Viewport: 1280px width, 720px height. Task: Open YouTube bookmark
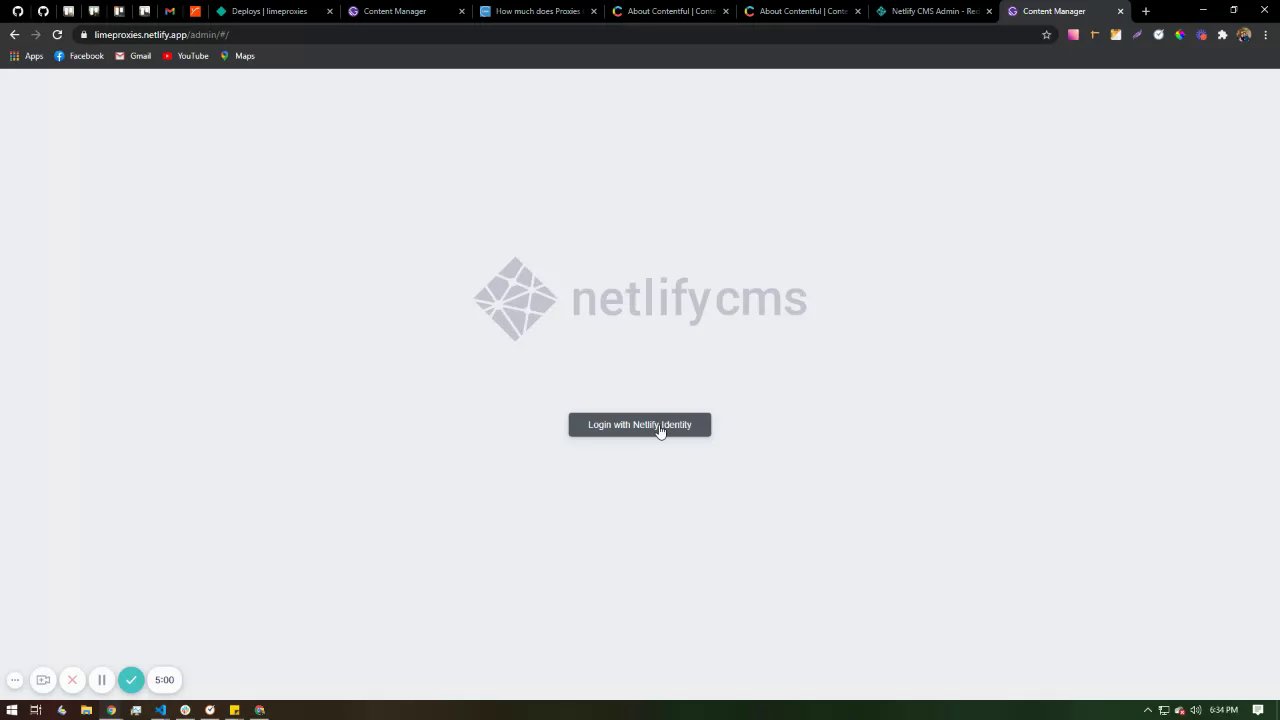tap(186, 56)
